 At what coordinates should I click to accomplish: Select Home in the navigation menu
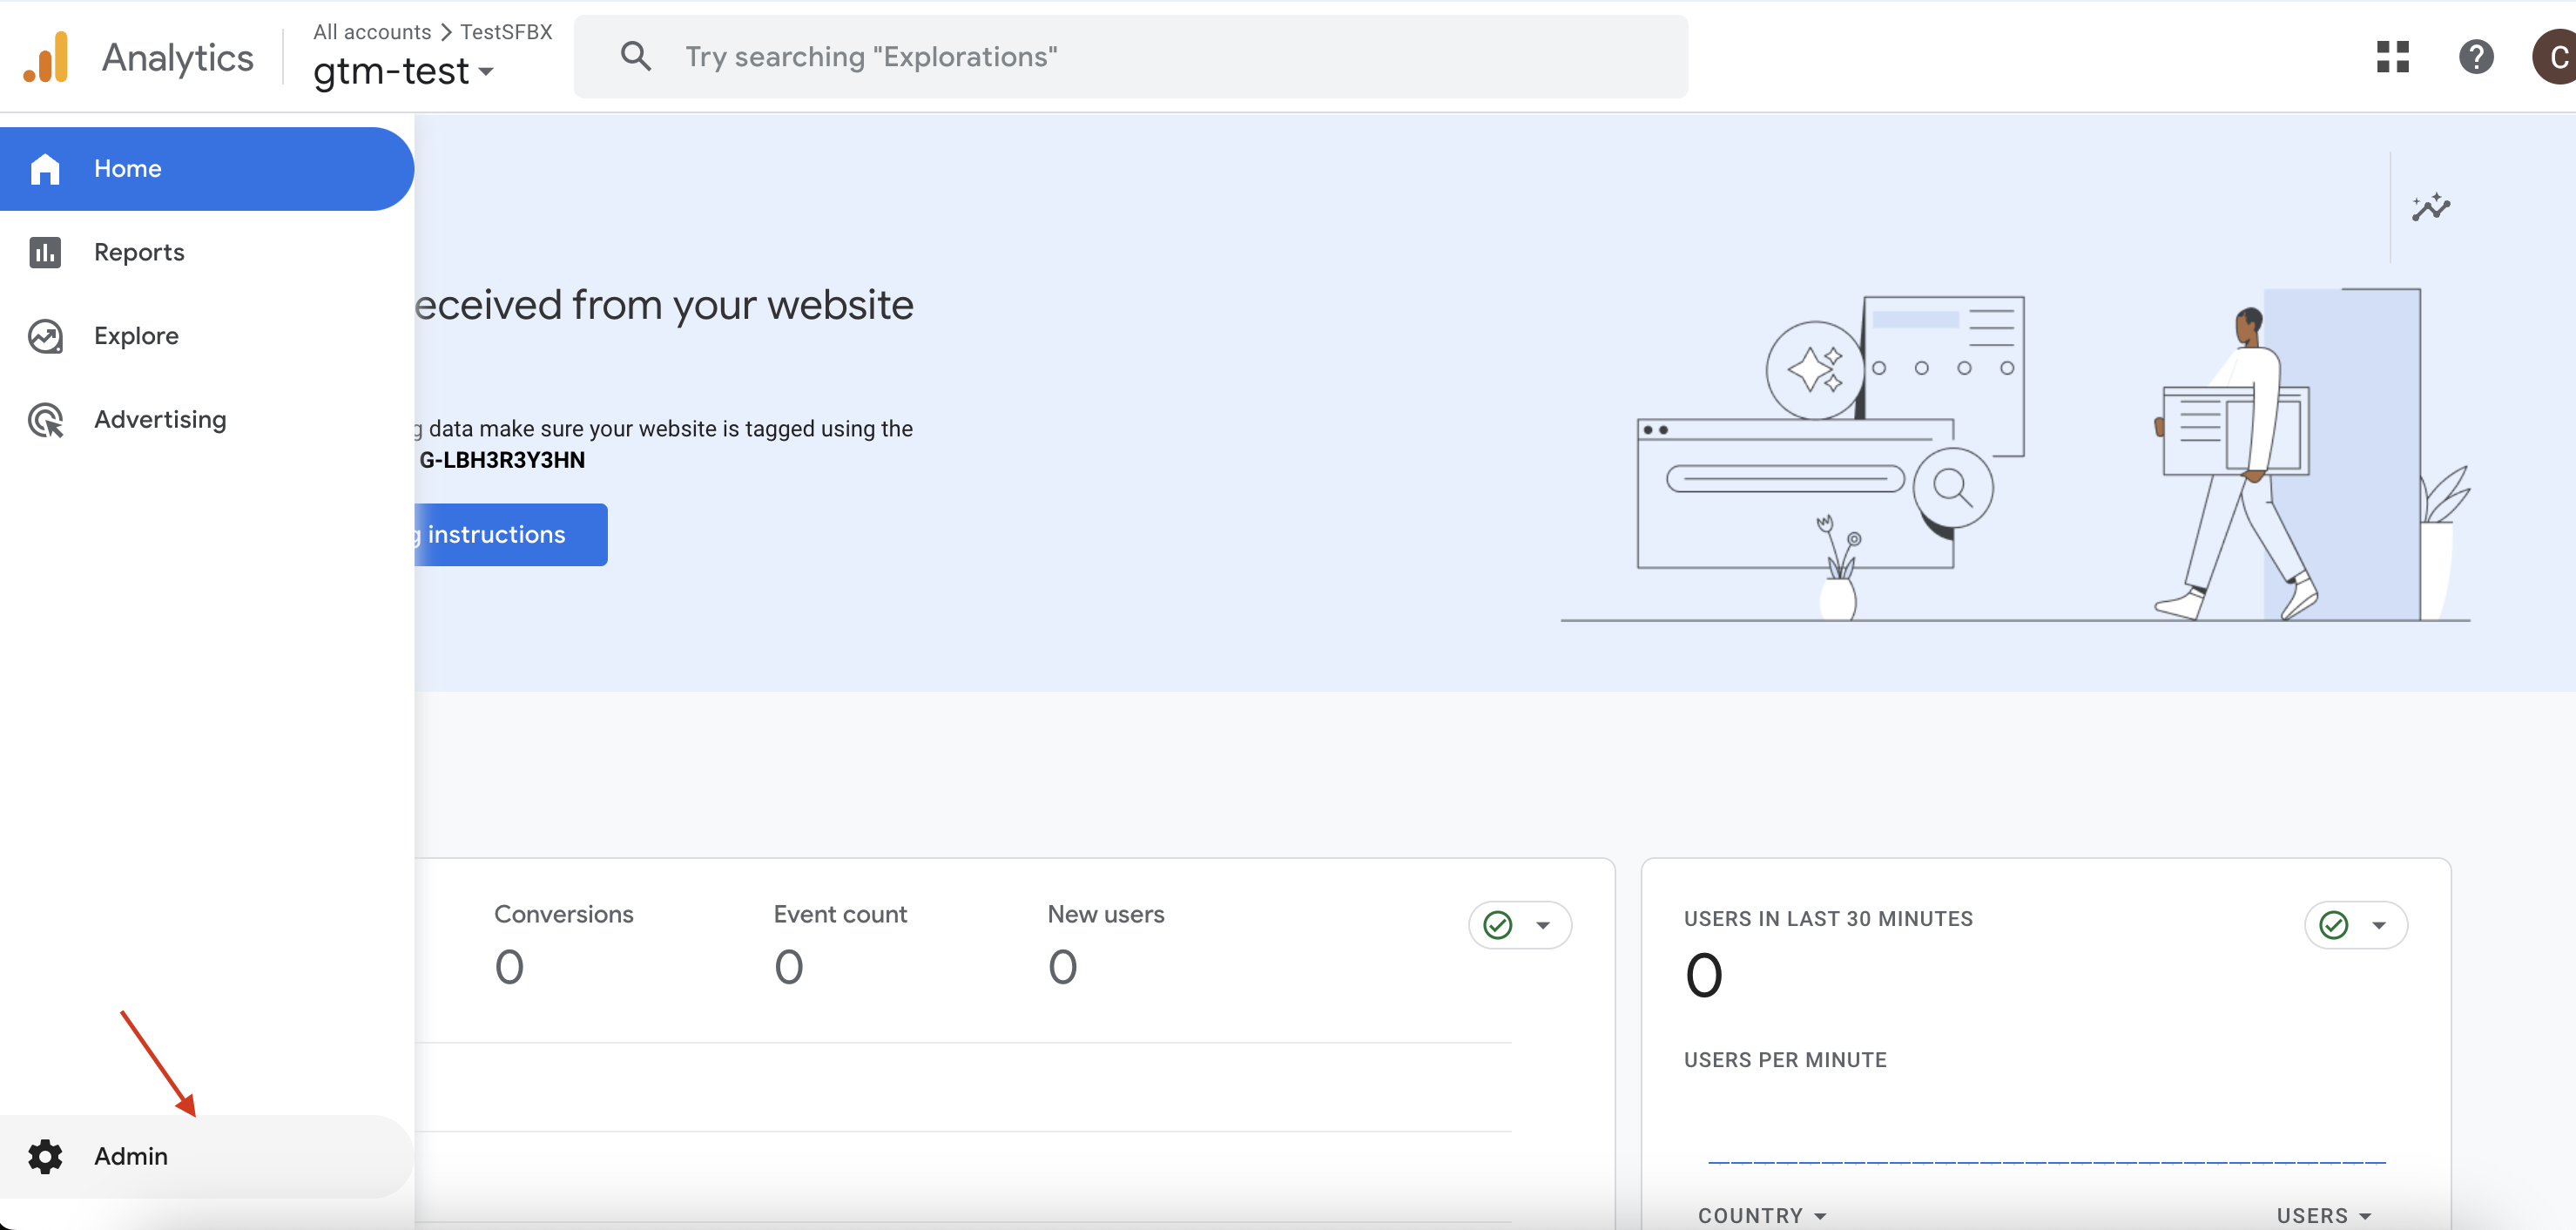click(127, 168)
